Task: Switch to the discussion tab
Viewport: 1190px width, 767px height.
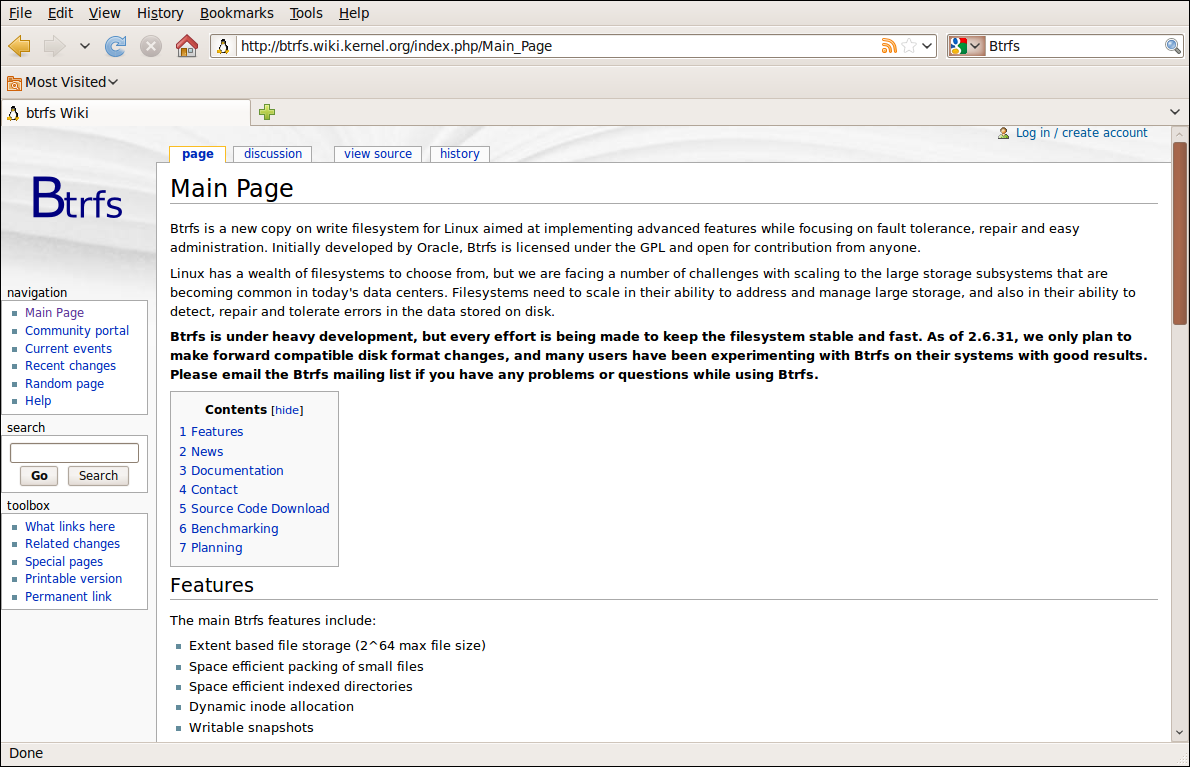Action: point(272,154)
